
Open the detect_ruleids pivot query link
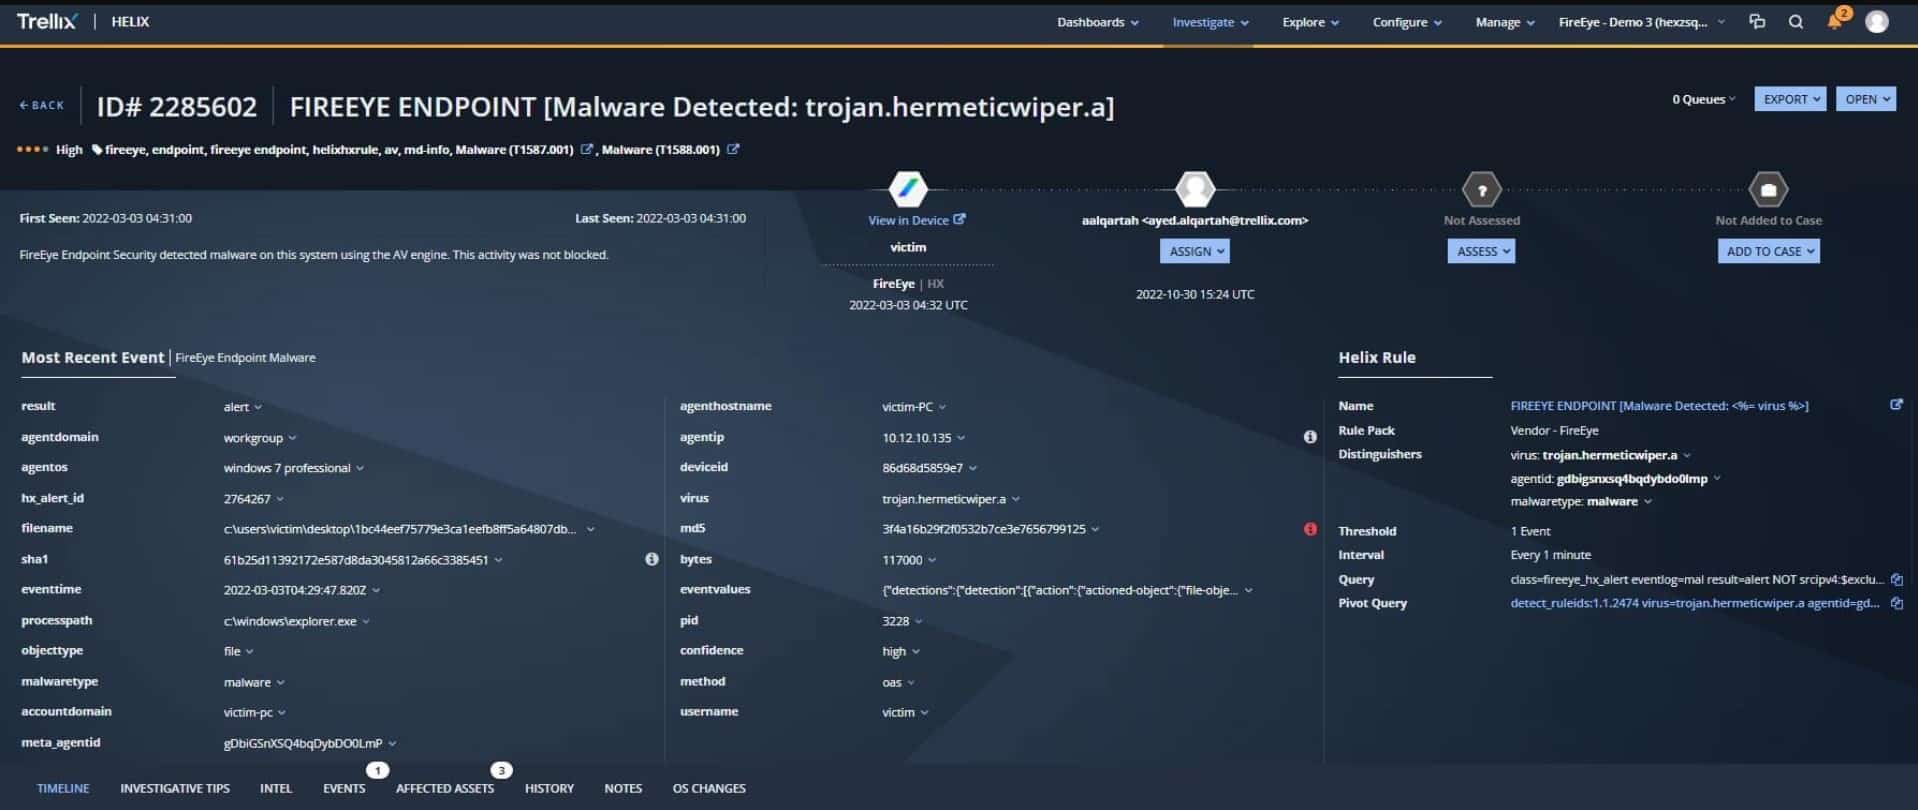coord(1695,603)
